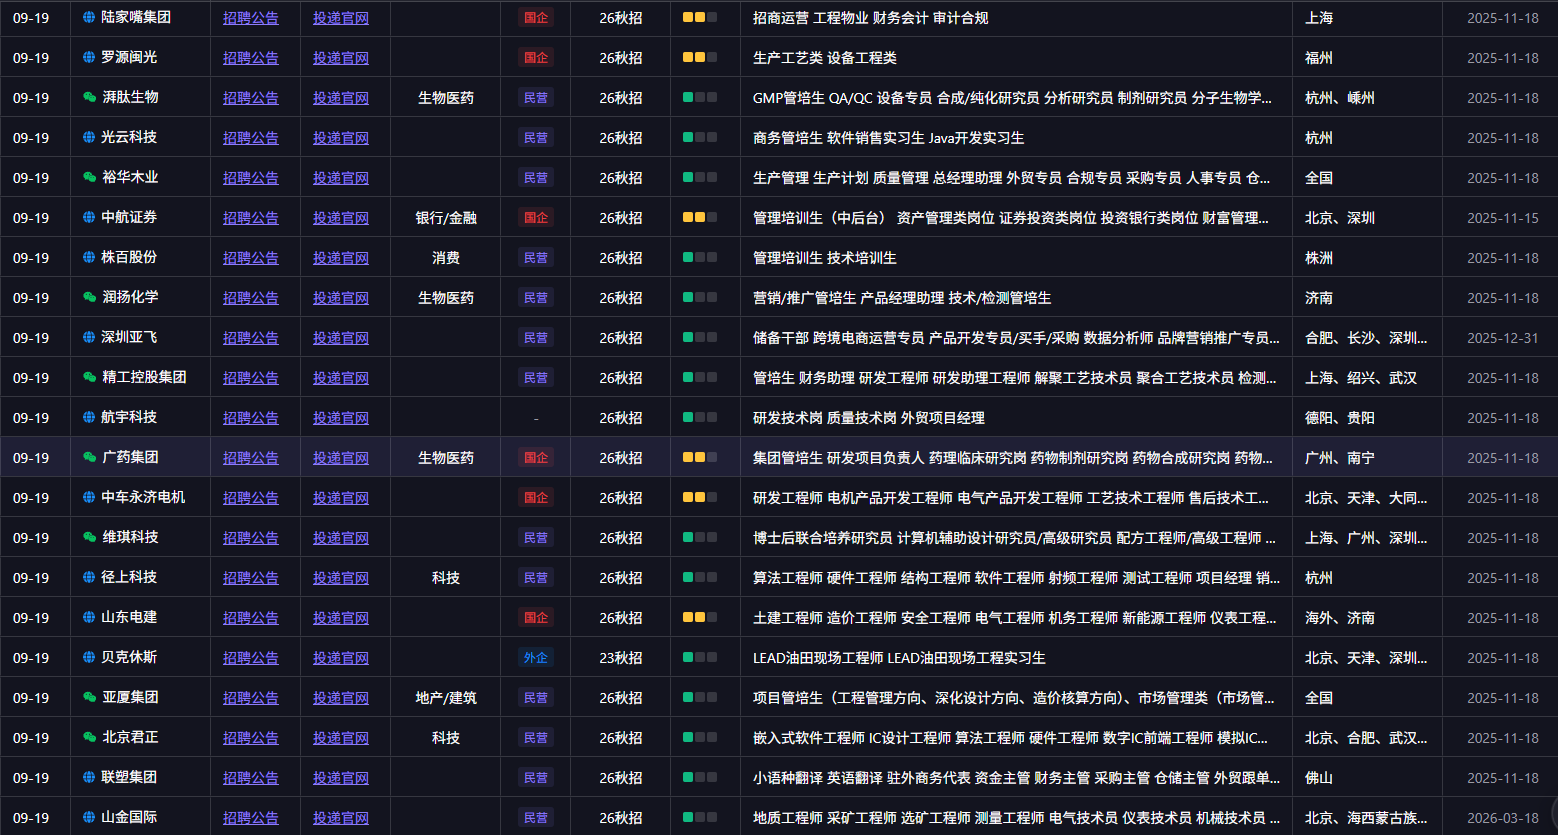Click location 株洲 in 株百股份 row
Viewport: 1558px width, 835px height.
(1319, 258)
